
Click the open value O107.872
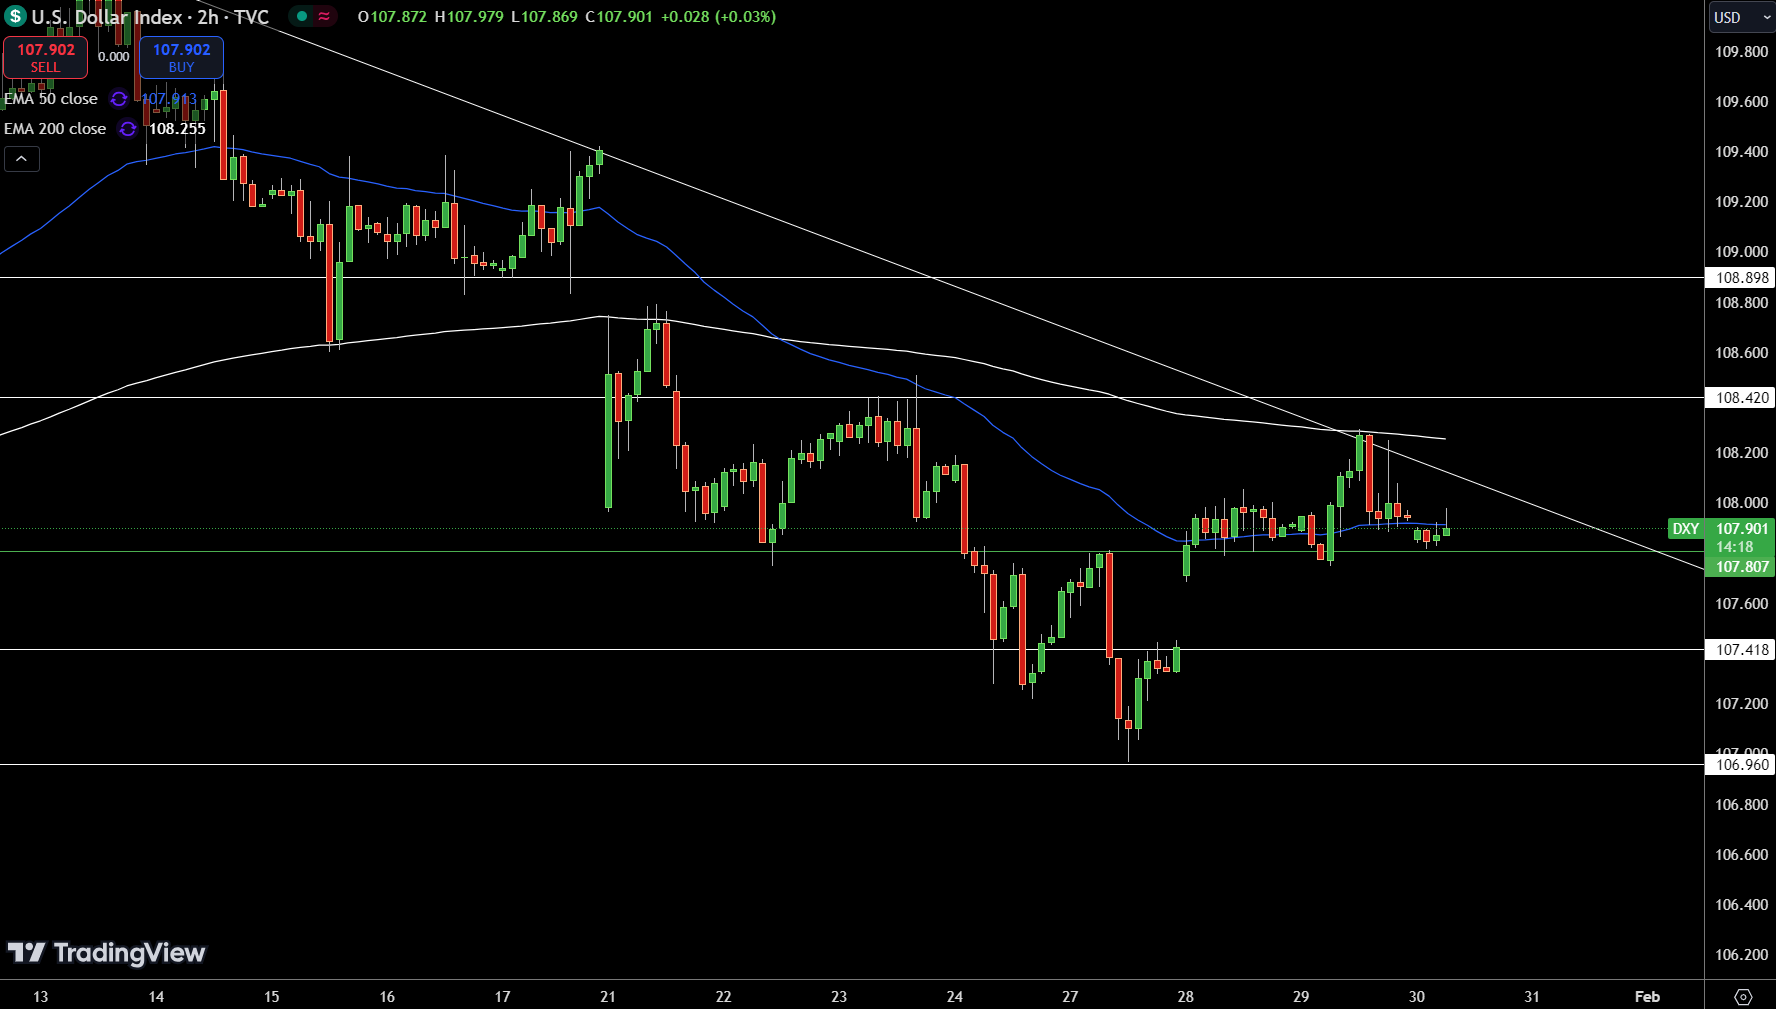[392, 17]
